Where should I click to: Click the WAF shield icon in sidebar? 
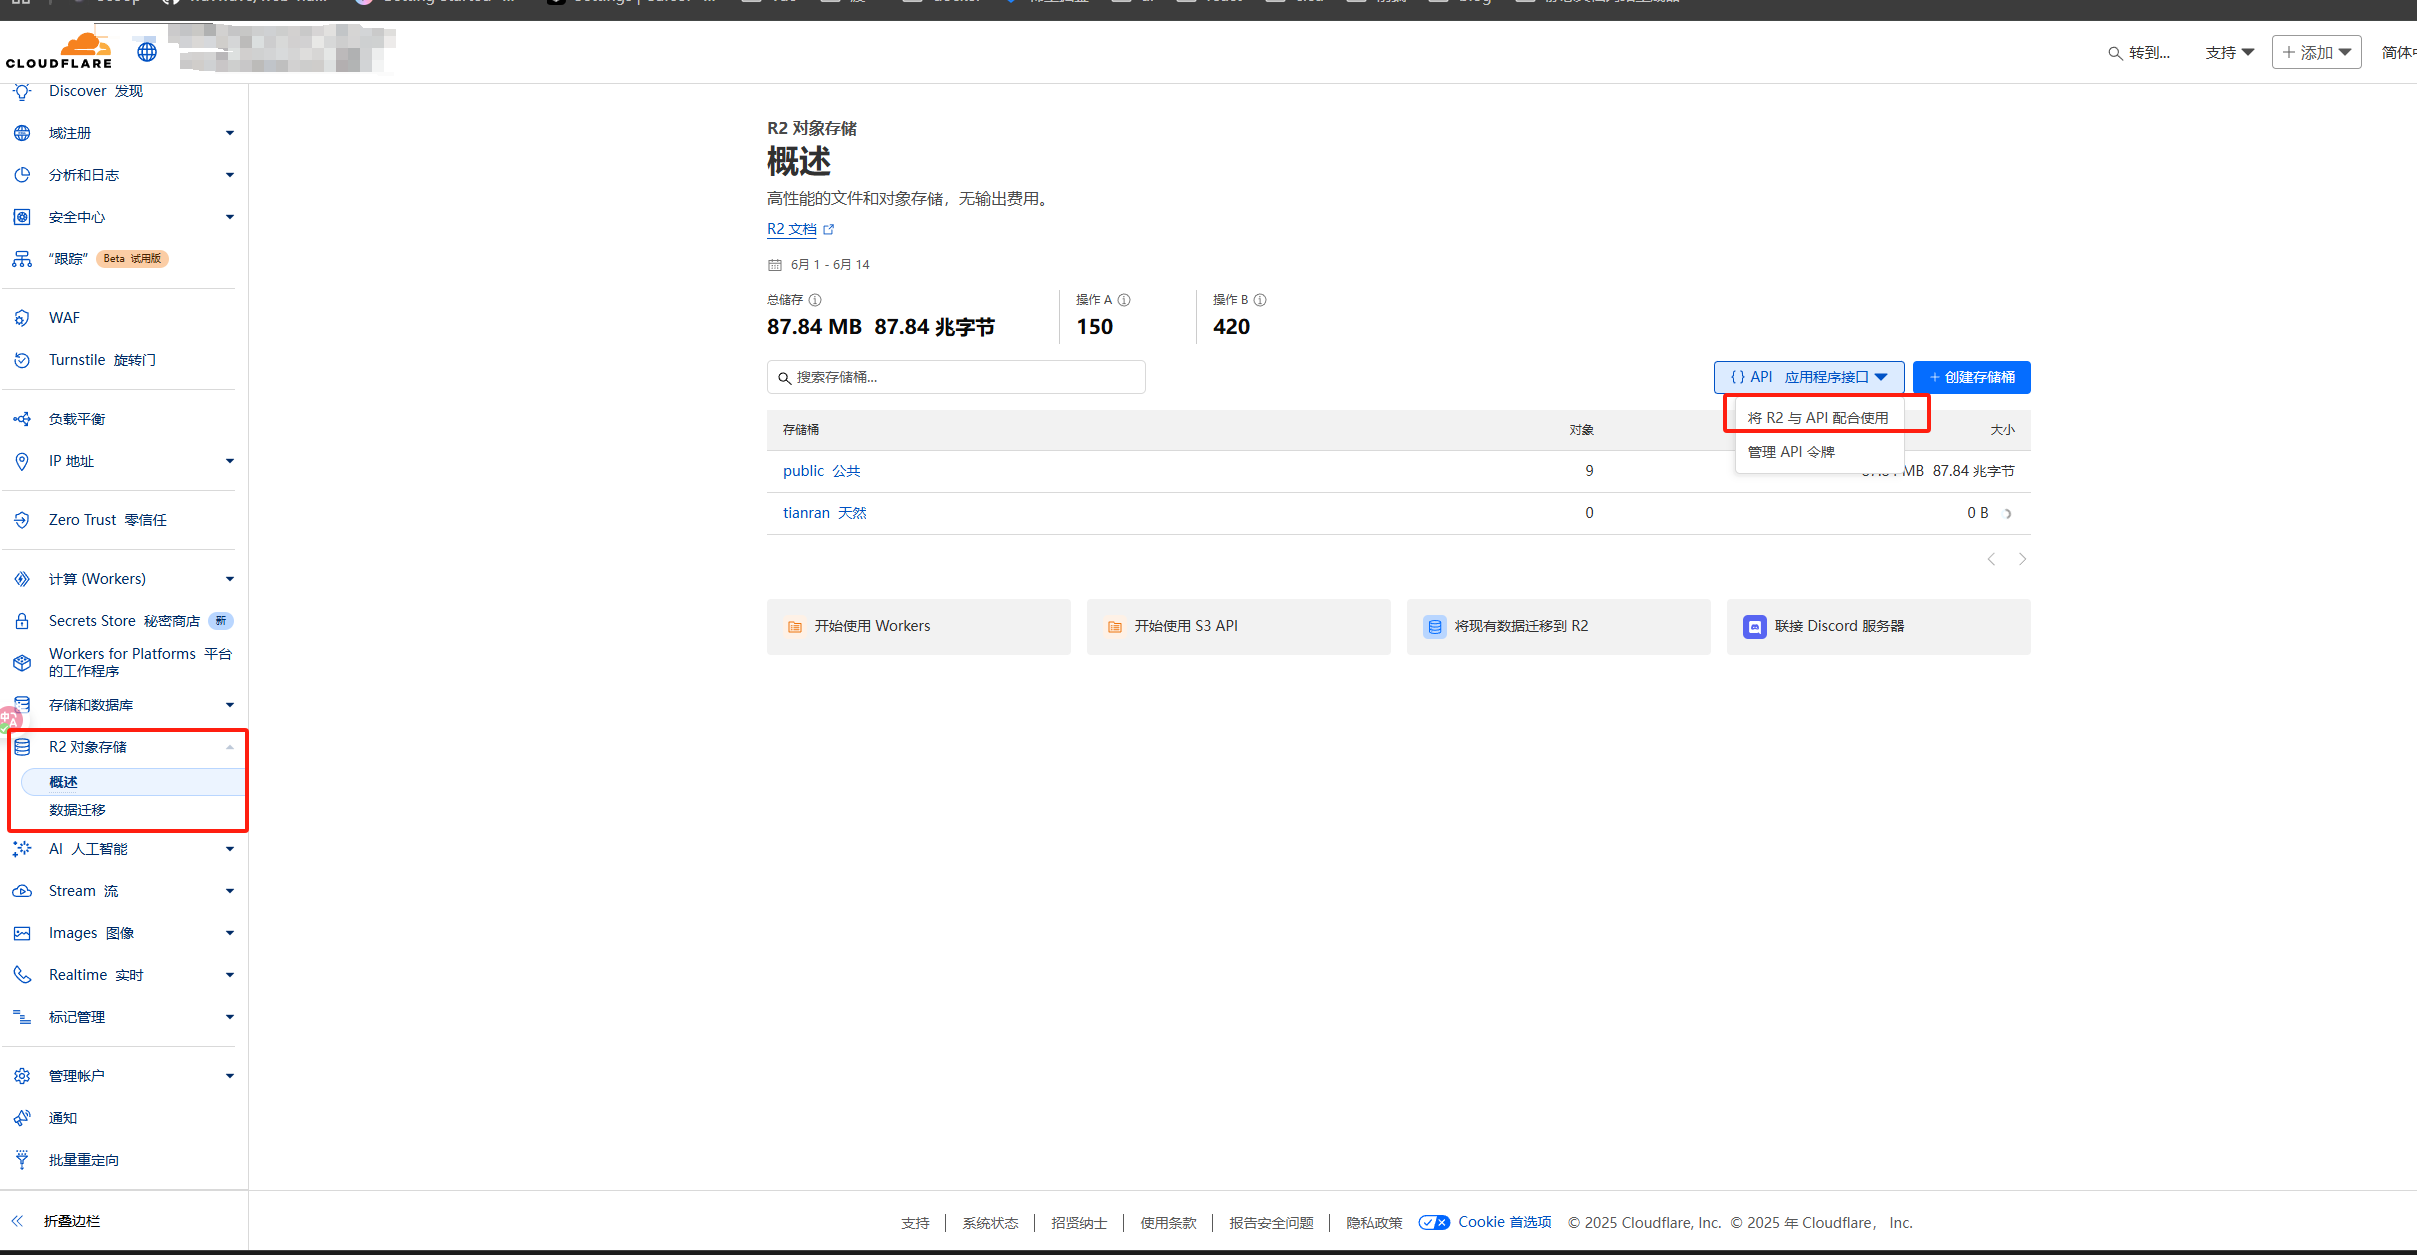[x=22, y=318]
